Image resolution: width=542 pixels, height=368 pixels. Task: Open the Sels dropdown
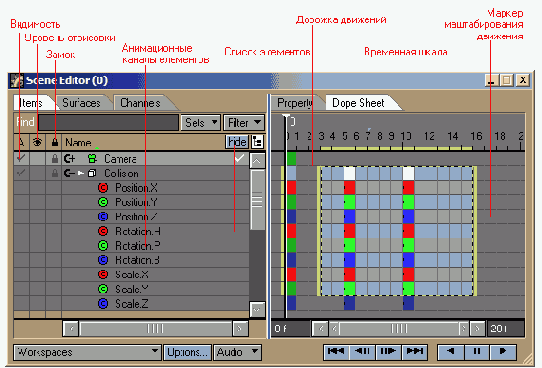[200, 122]
